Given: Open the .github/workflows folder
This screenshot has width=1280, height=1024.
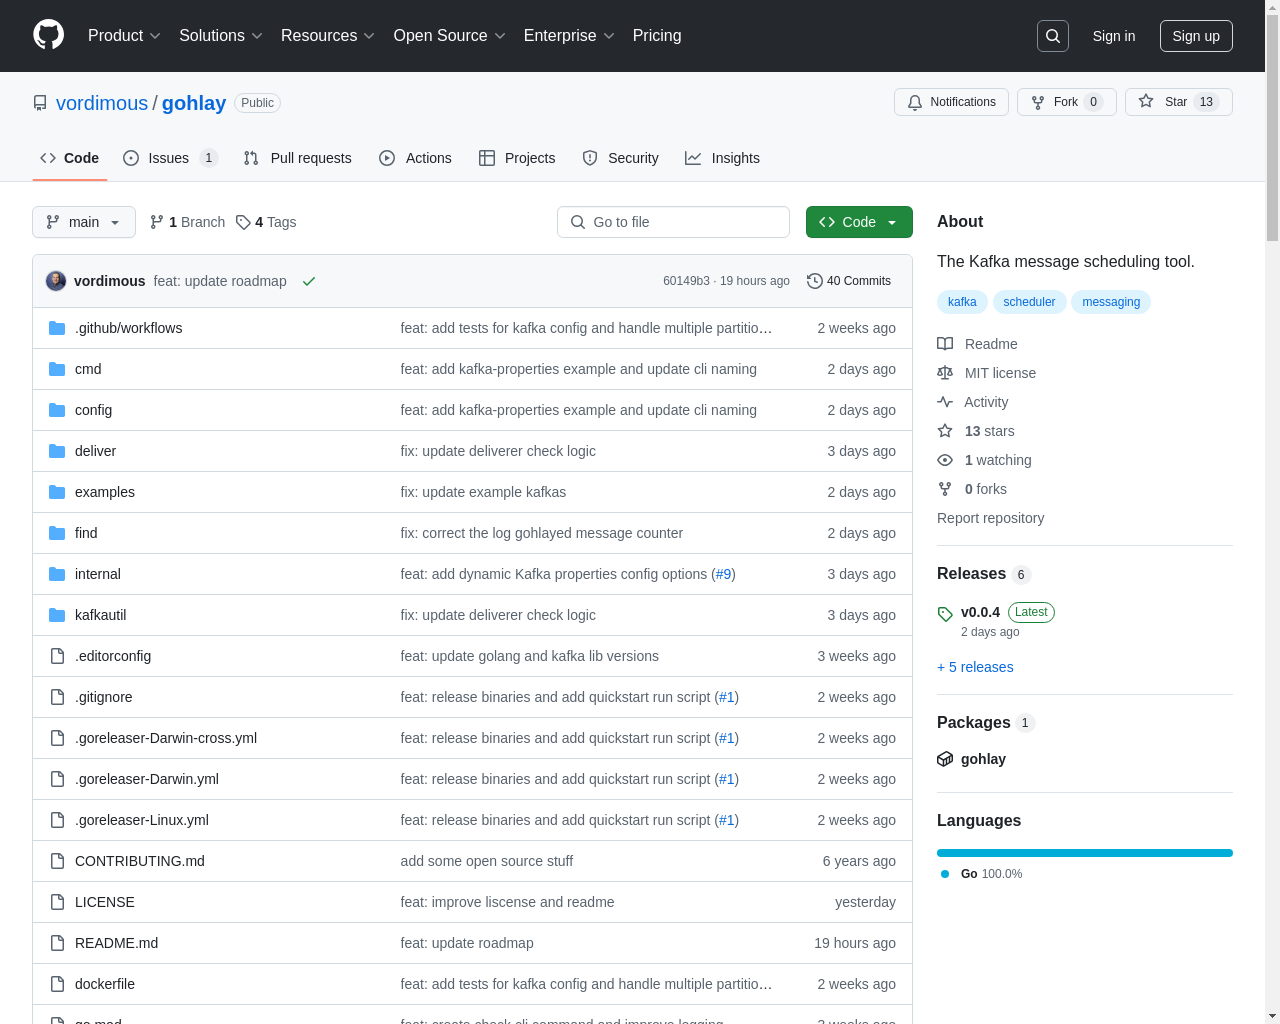Looking at the screenshot, I should pyautogui.click(x=128, y=328).
